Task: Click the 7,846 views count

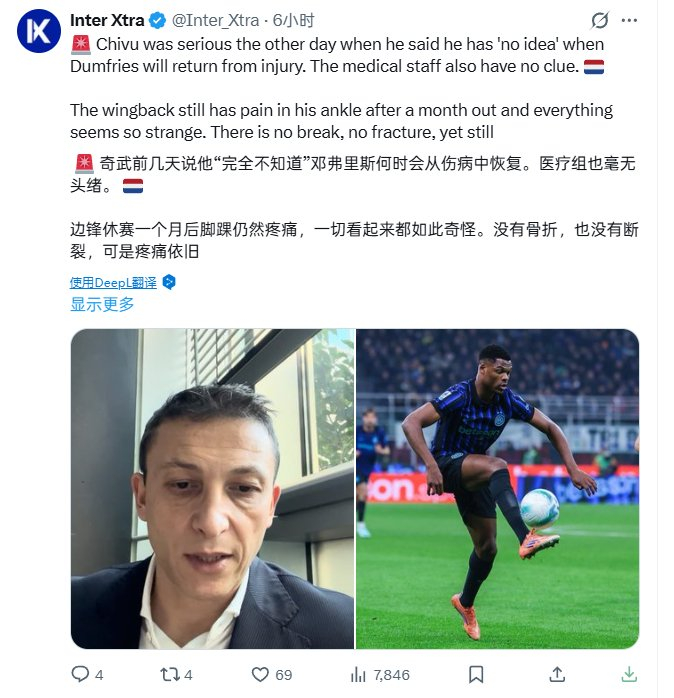Action: tap(391, 675)
